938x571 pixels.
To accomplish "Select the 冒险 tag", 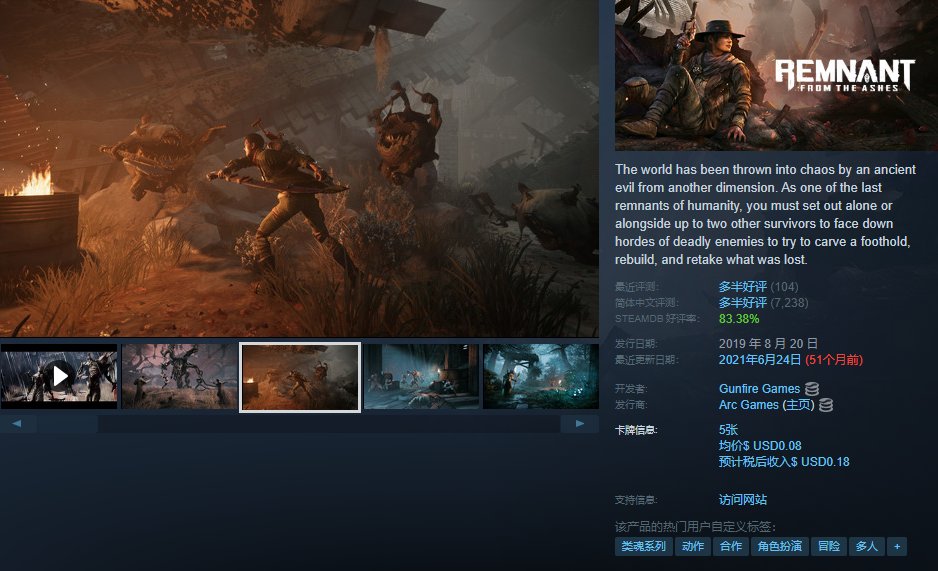I will 829,546.
